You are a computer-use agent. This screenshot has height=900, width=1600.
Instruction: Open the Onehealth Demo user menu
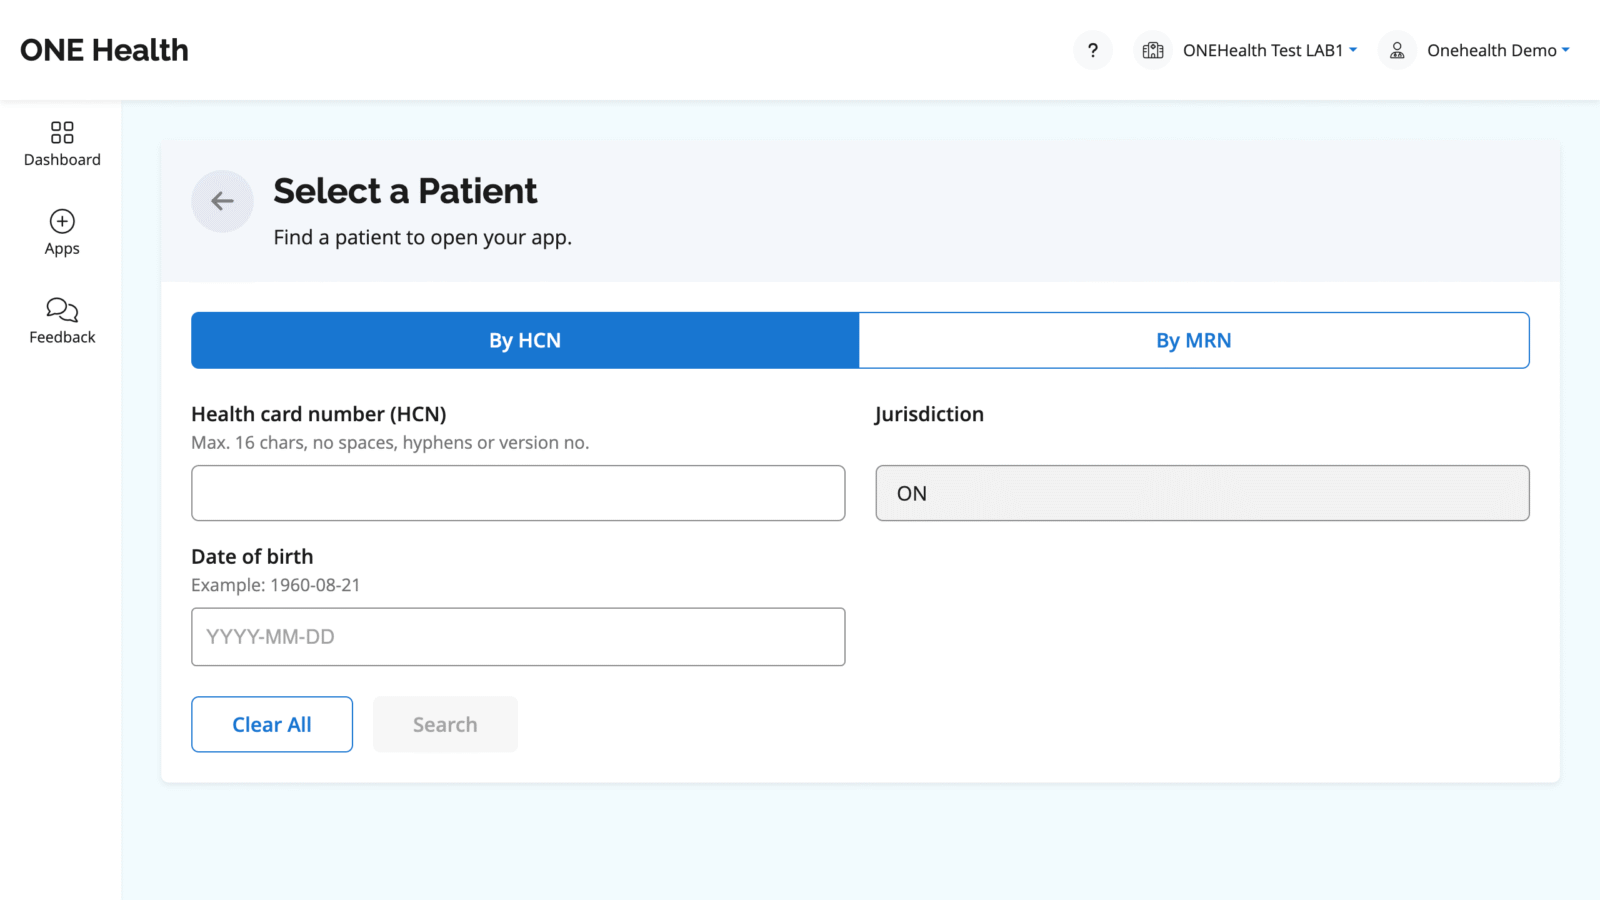1491,50
